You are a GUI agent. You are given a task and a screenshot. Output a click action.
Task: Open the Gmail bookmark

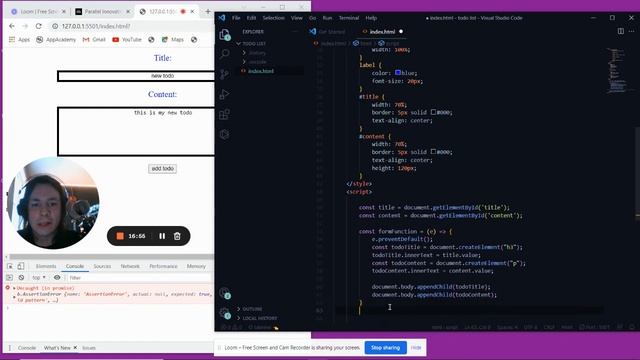pos(94,40)
